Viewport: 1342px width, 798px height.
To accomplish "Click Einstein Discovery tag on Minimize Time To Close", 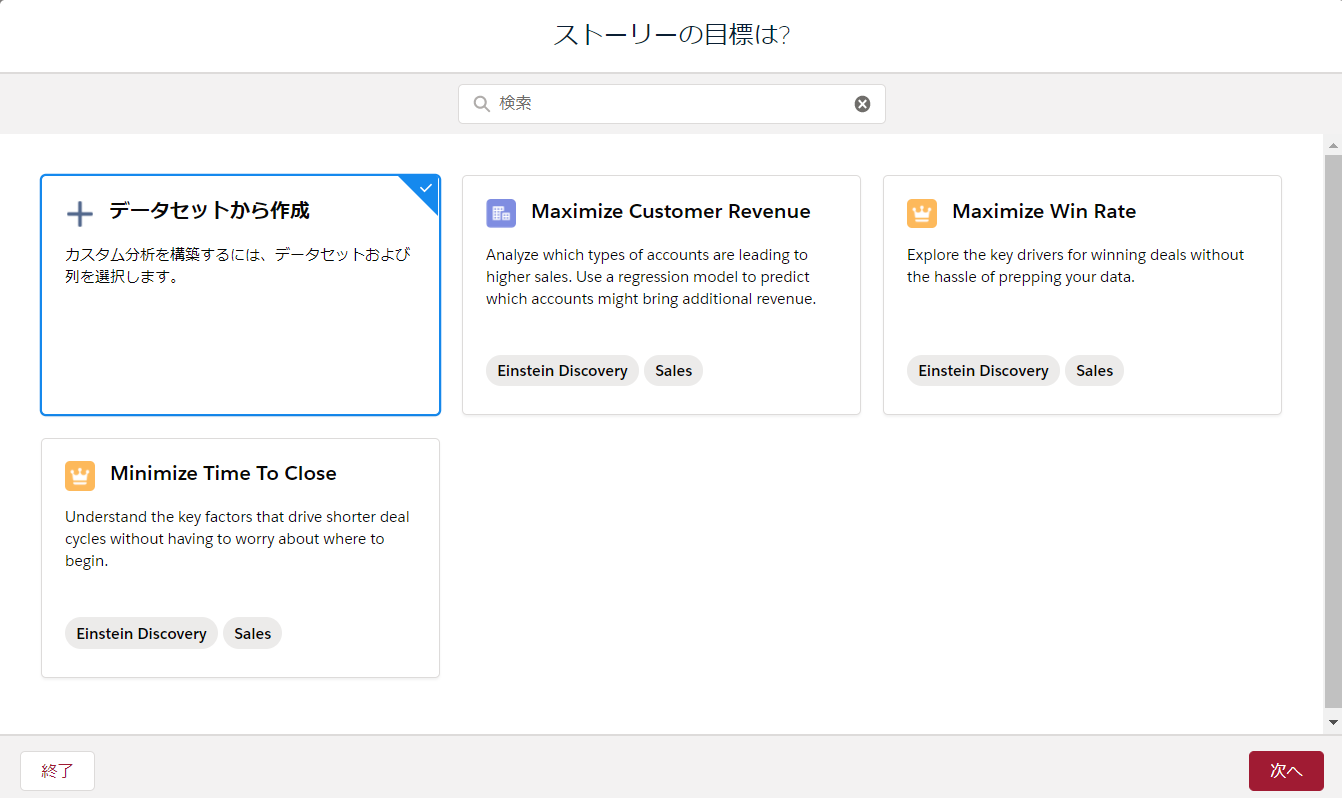I will [141, 634].
